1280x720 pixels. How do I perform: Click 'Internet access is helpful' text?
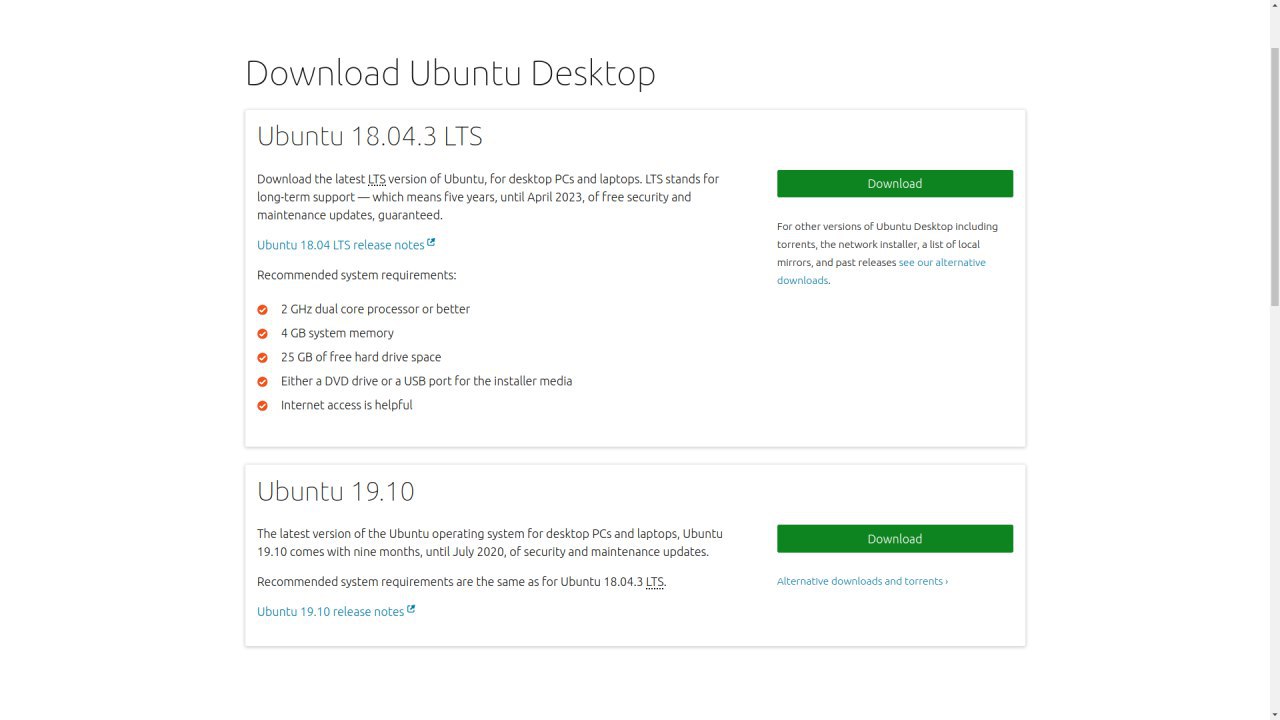click(347, 405)
